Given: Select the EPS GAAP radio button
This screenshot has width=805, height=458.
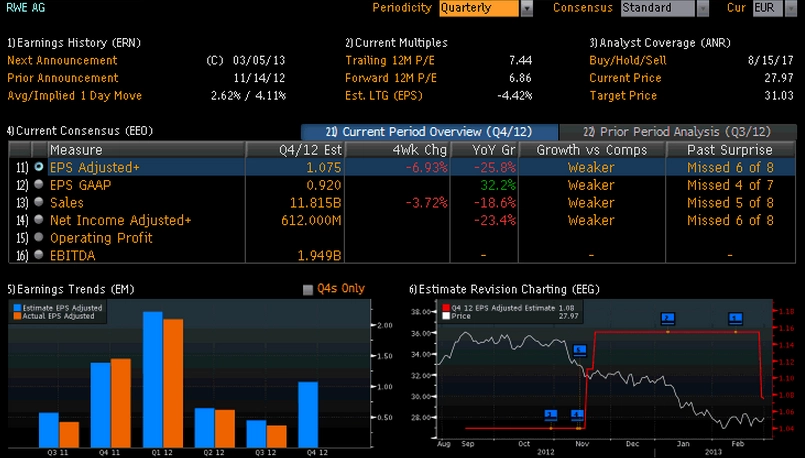Looking at the screenshot, I should click(39, 185).
